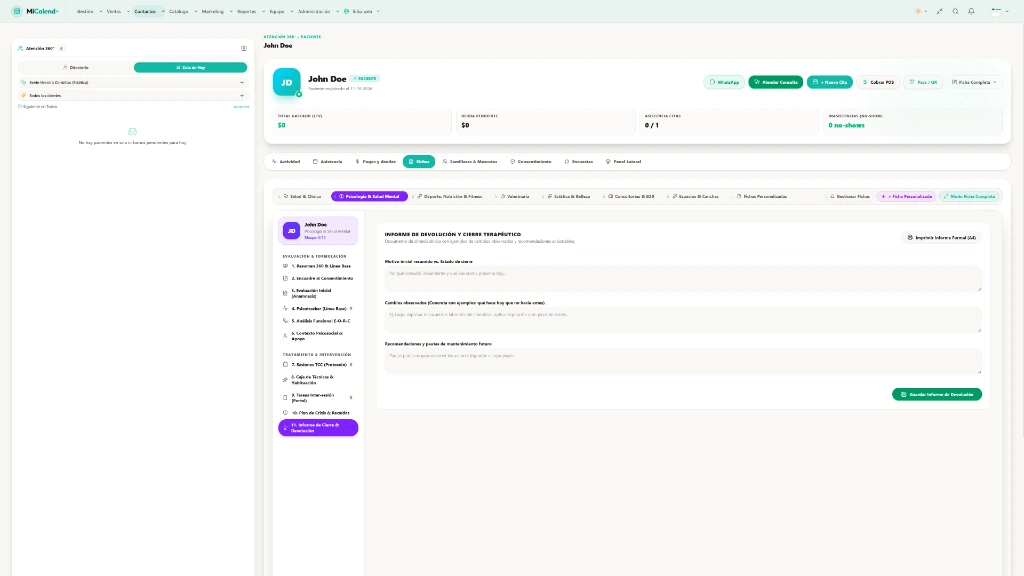Click the JD patient avatar in header card
Viewport: 1024px width, 576px height.
287,82
